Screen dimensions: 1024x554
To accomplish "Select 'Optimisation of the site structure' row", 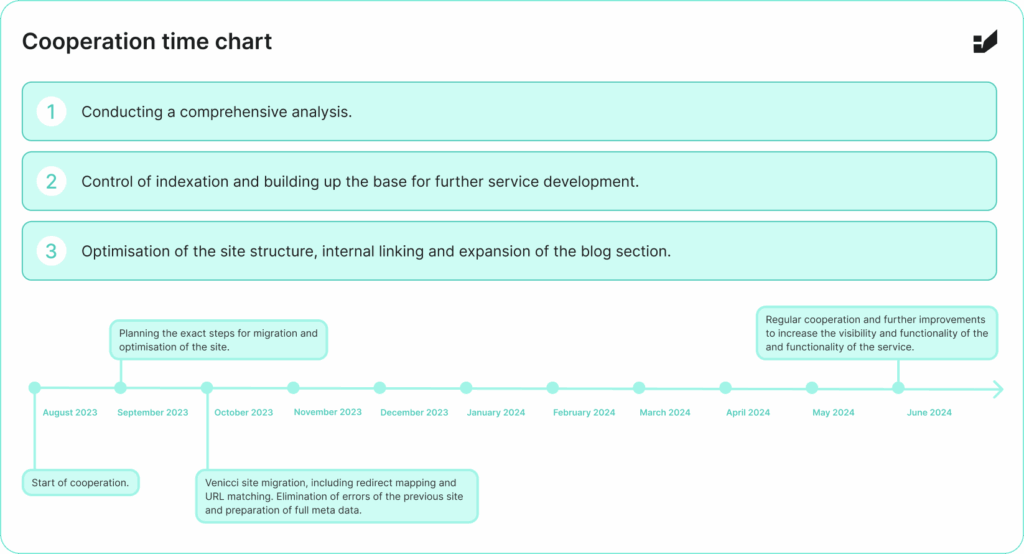I will pyautogui.click(x=509, y=251).
